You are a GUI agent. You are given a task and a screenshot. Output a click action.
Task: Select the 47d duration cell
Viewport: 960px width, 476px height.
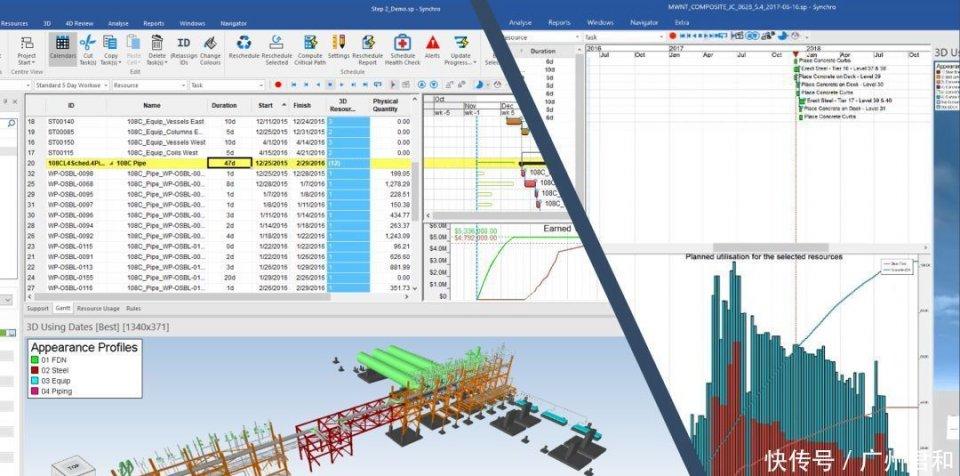pyautogui.click(x=230, y=163)
